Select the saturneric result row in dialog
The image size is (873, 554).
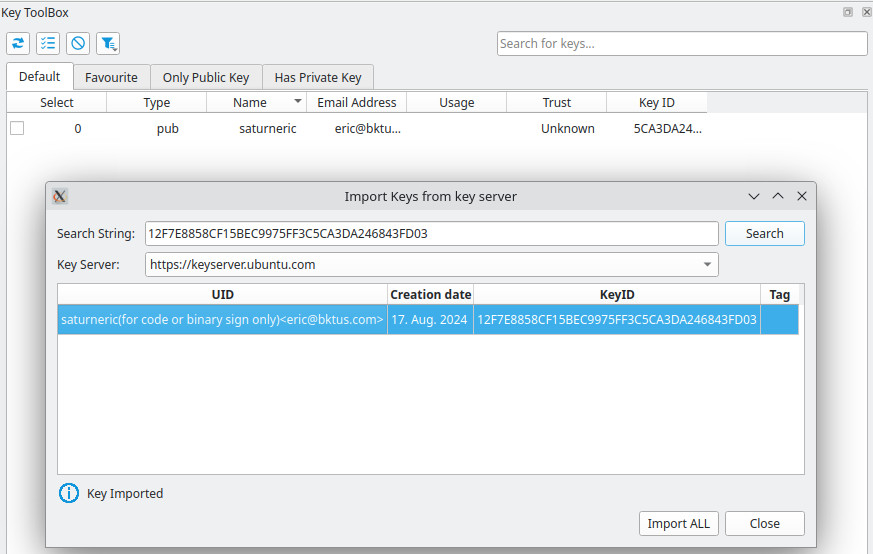click(222, 320)
